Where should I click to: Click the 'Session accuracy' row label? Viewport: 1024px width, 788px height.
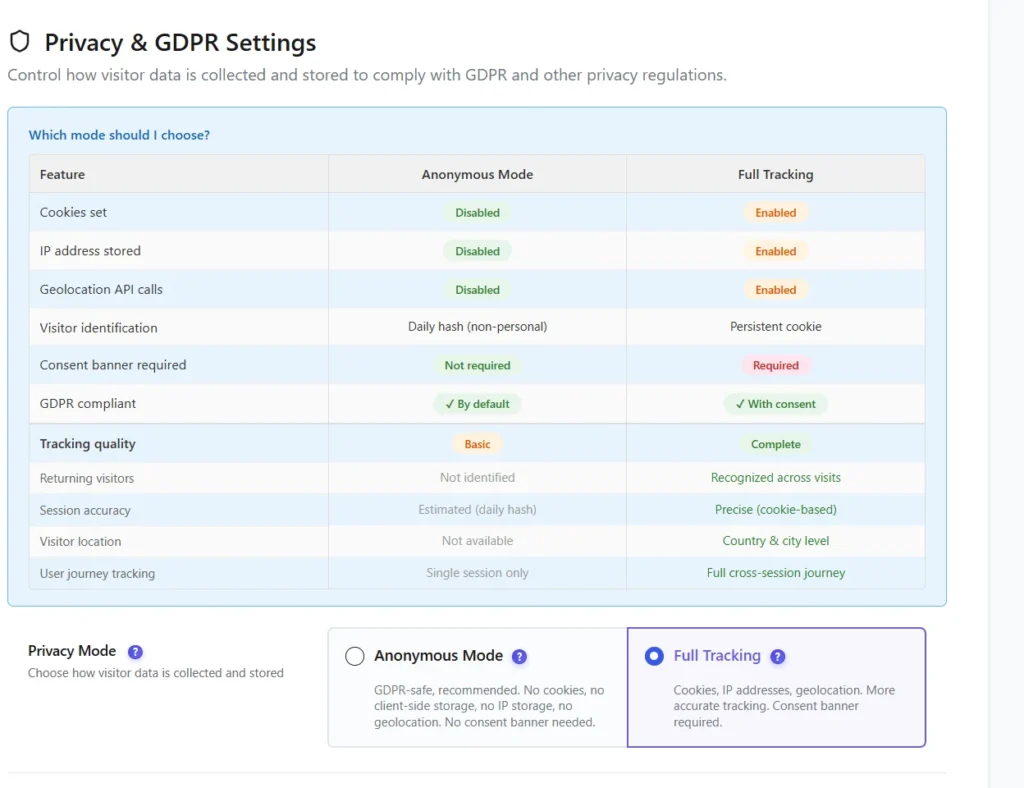click(x=85, y=511)
